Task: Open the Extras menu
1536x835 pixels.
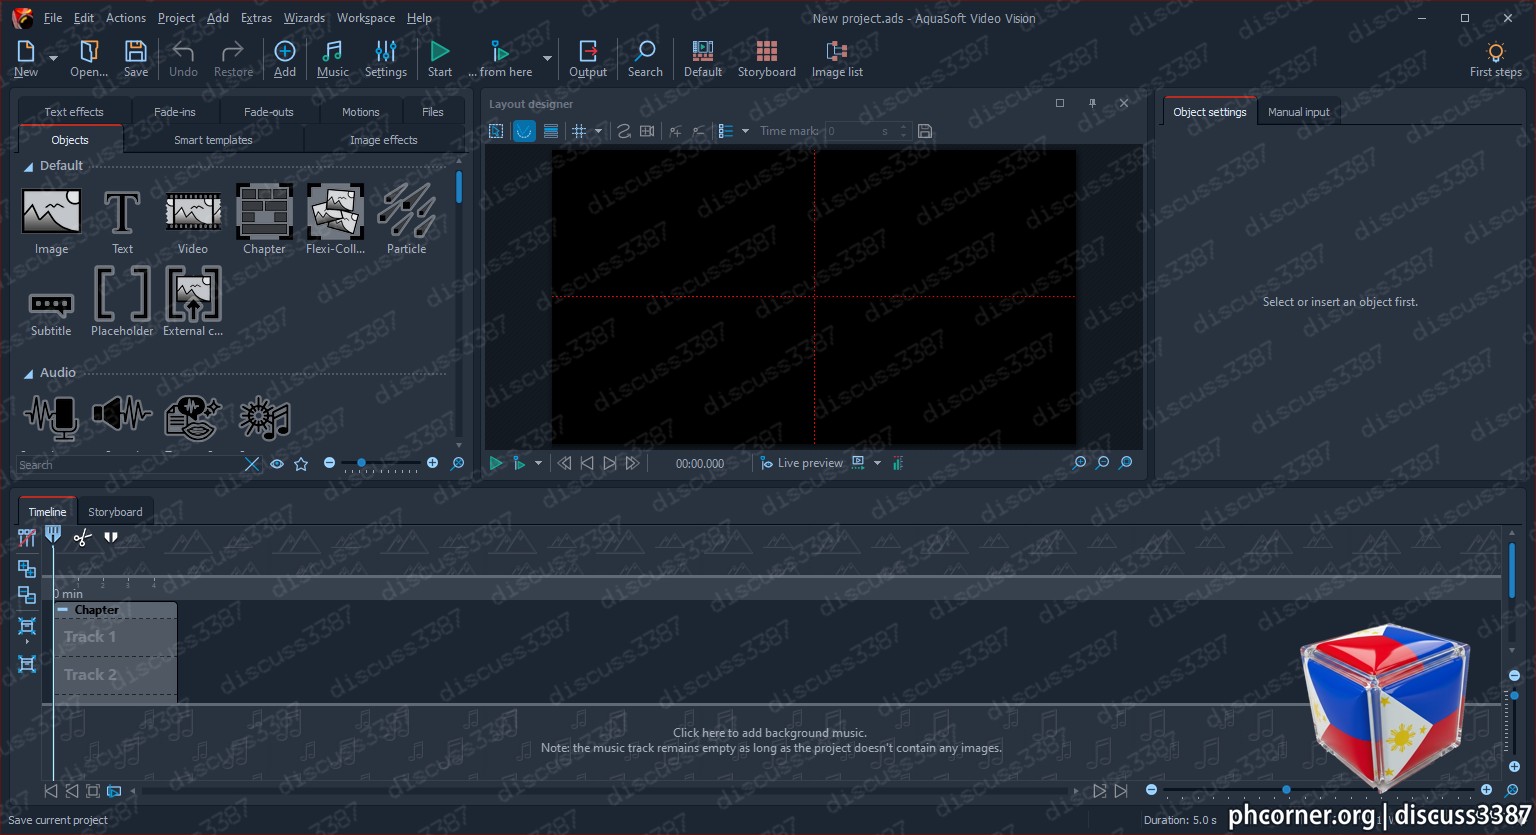Action: (x=256, y=18)
